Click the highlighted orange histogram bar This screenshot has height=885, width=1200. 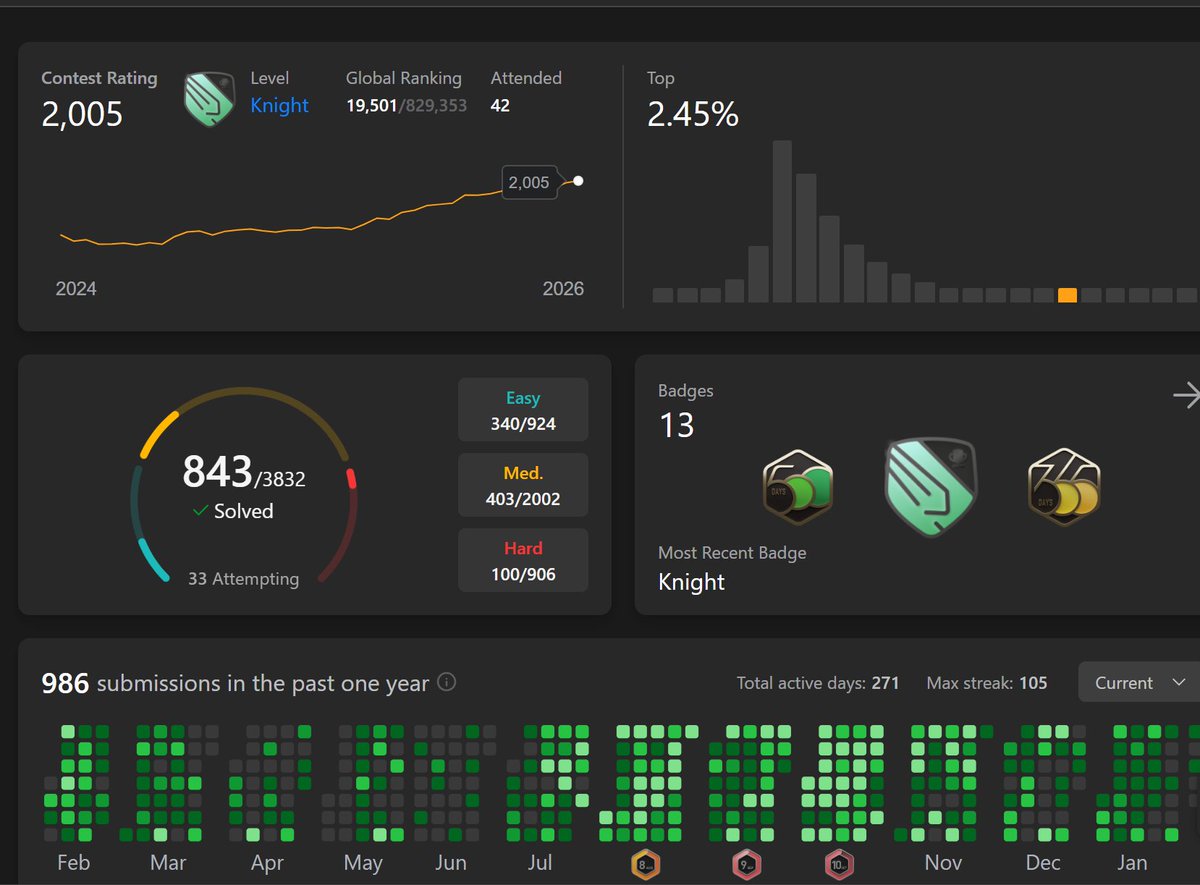[1067, 295]
